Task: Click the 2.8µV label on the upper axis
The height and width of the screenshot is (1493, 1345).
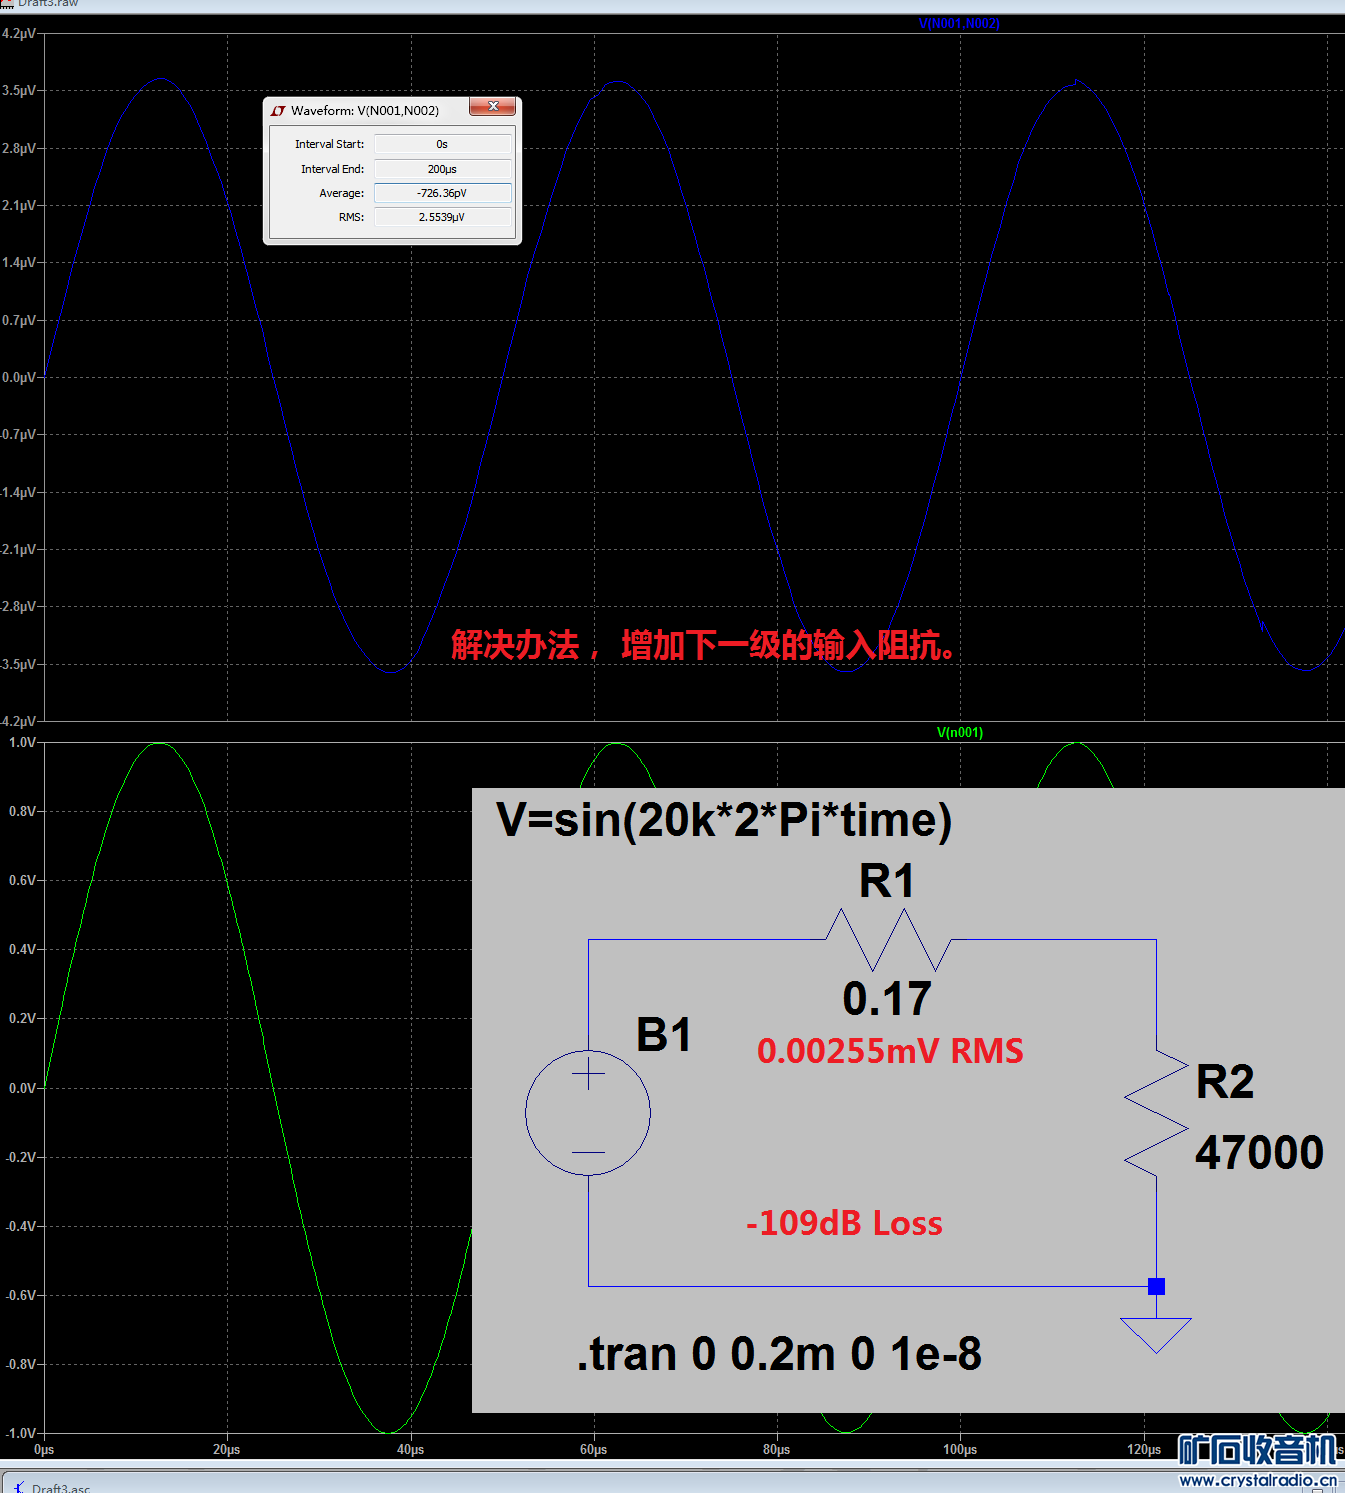Action: click(19, 148)
